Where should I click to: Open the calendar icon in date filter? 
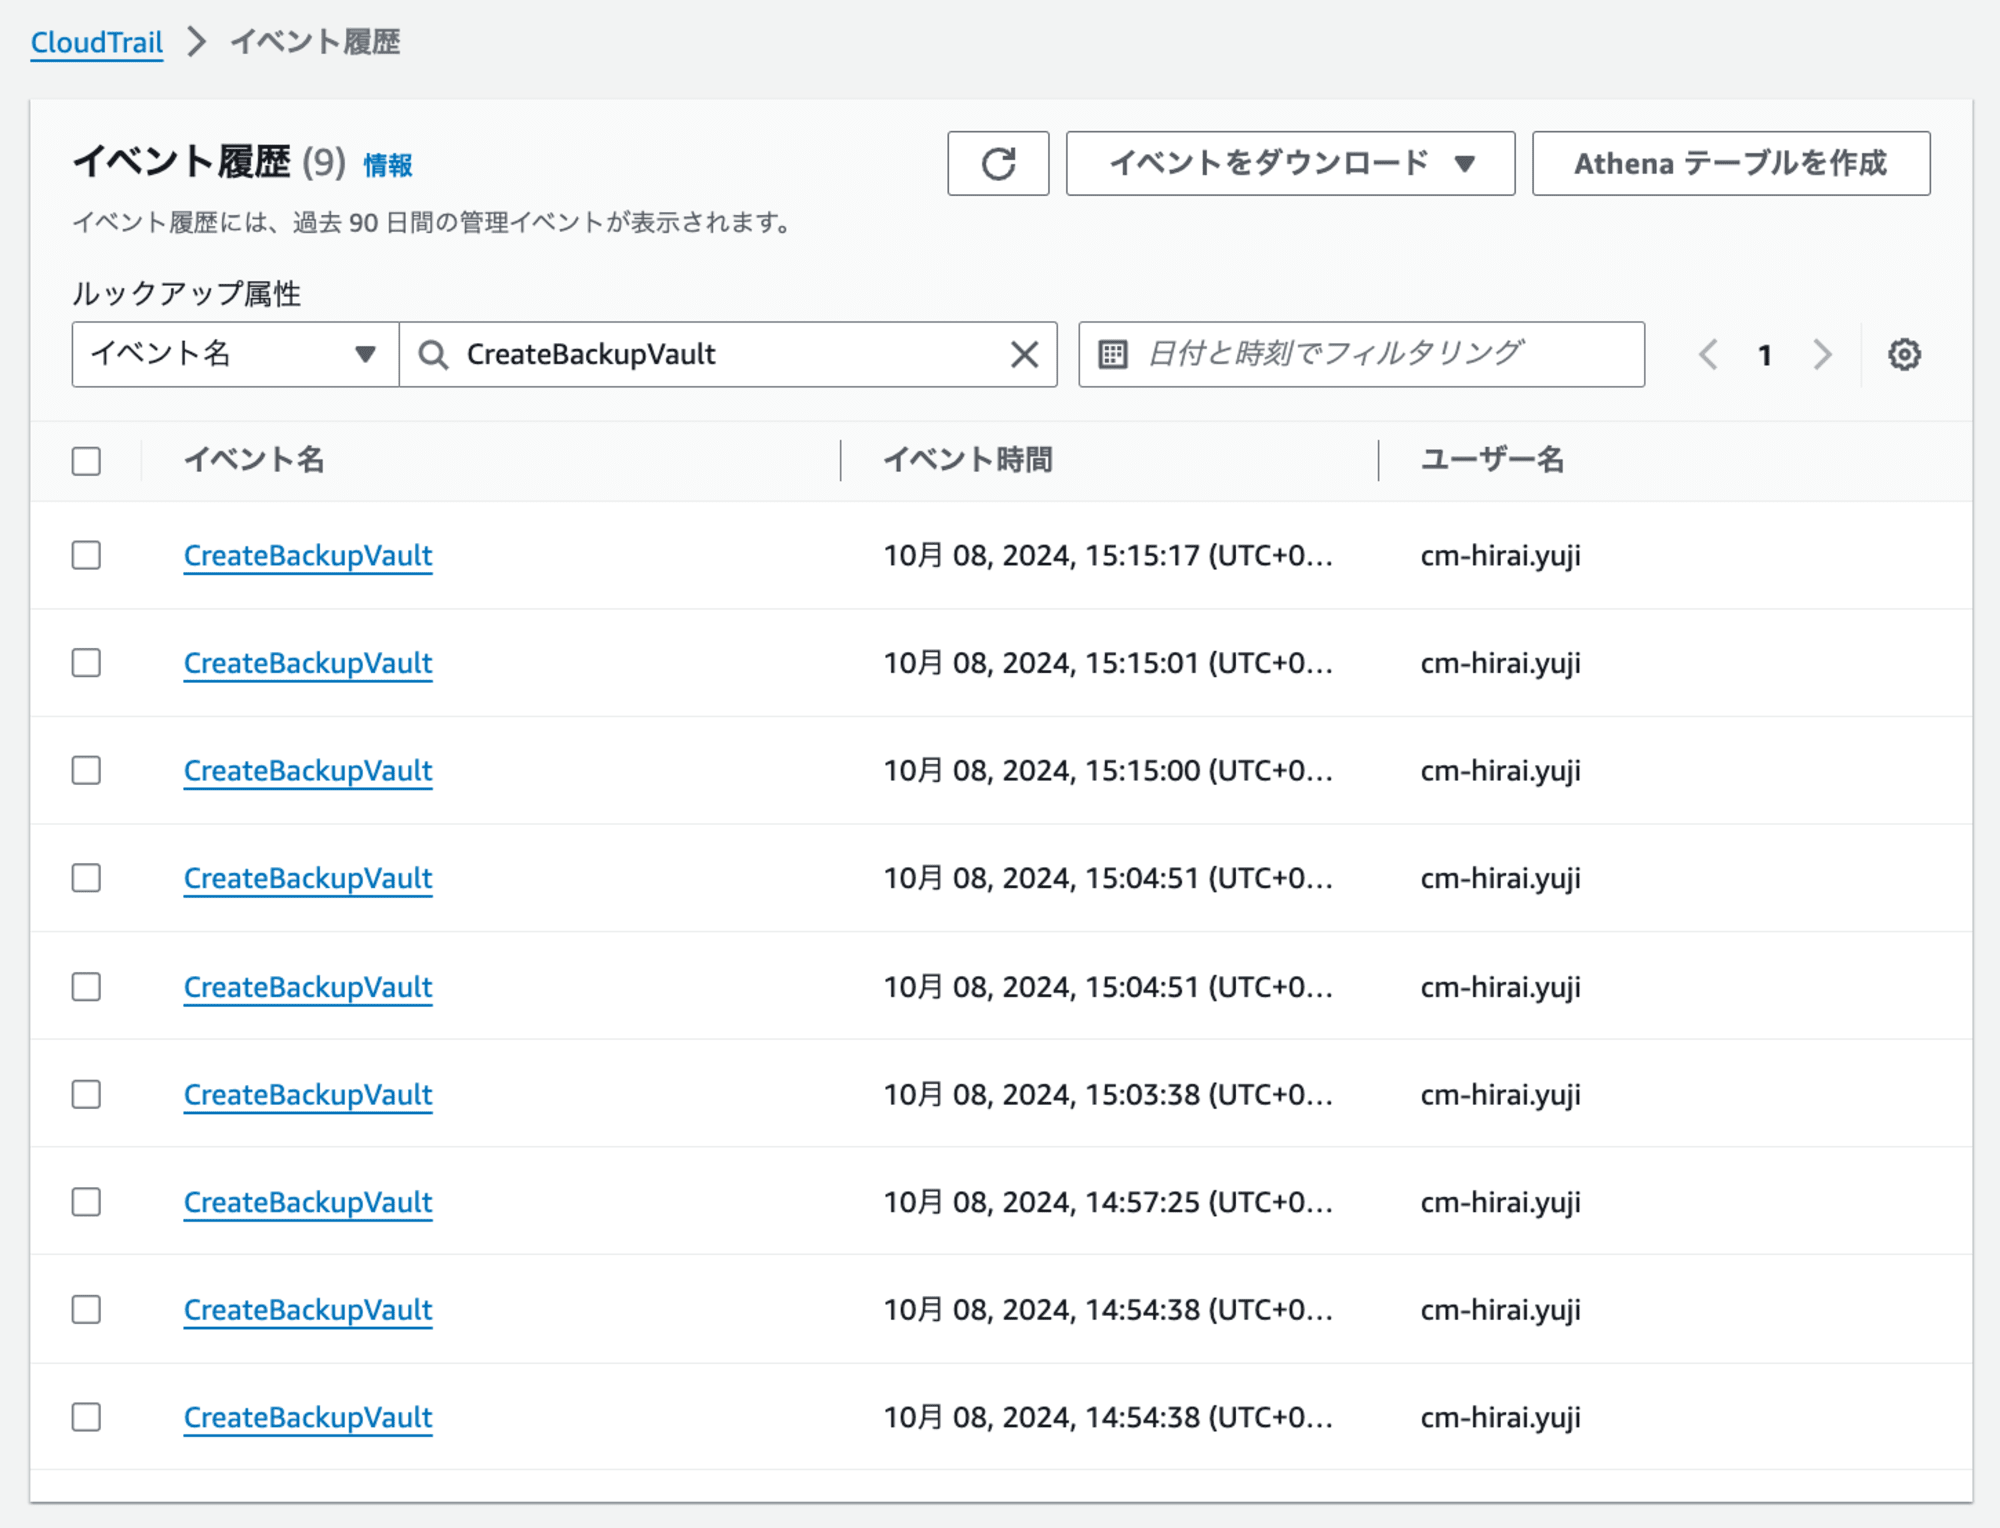click(1113, 354)
